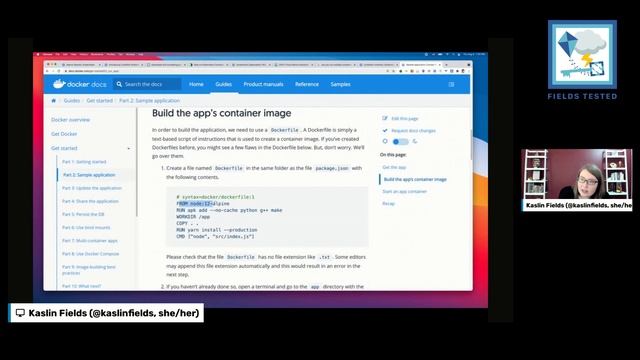Open the Reference nav item
The height and width of the screenshot is (360, 640).
(307, 84)
